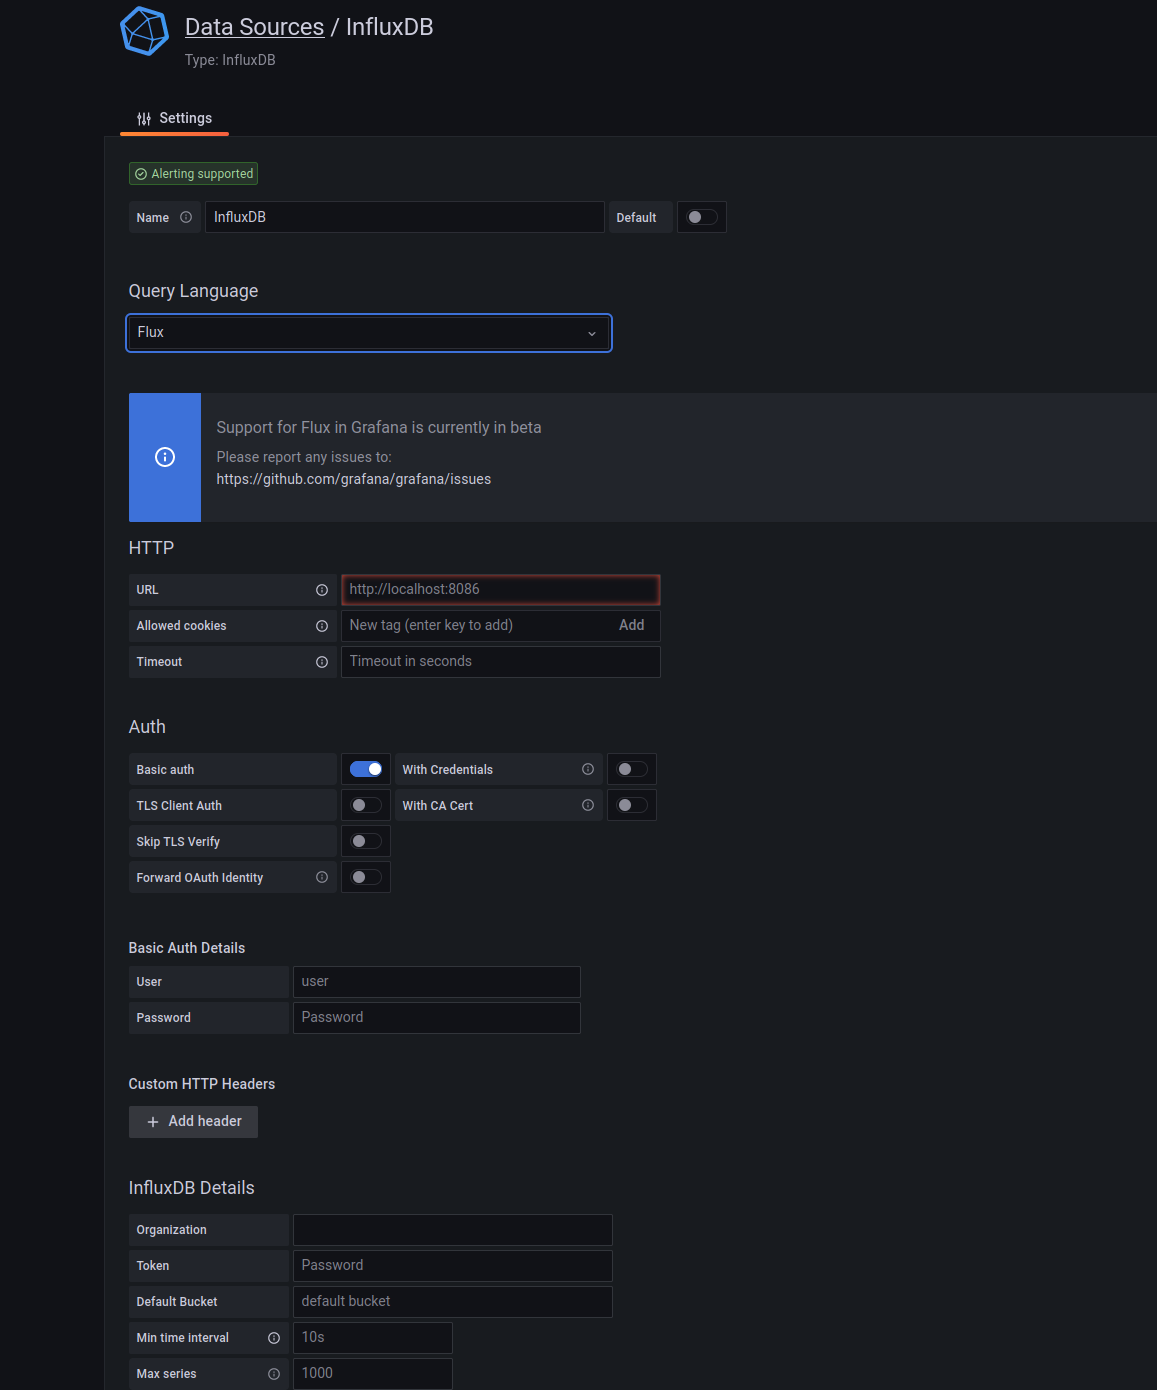Image resolution: width=1157 pixels, height=1390 pixels.
Task: Go to the Data Sources breadcrumb link
Action: 254,27
